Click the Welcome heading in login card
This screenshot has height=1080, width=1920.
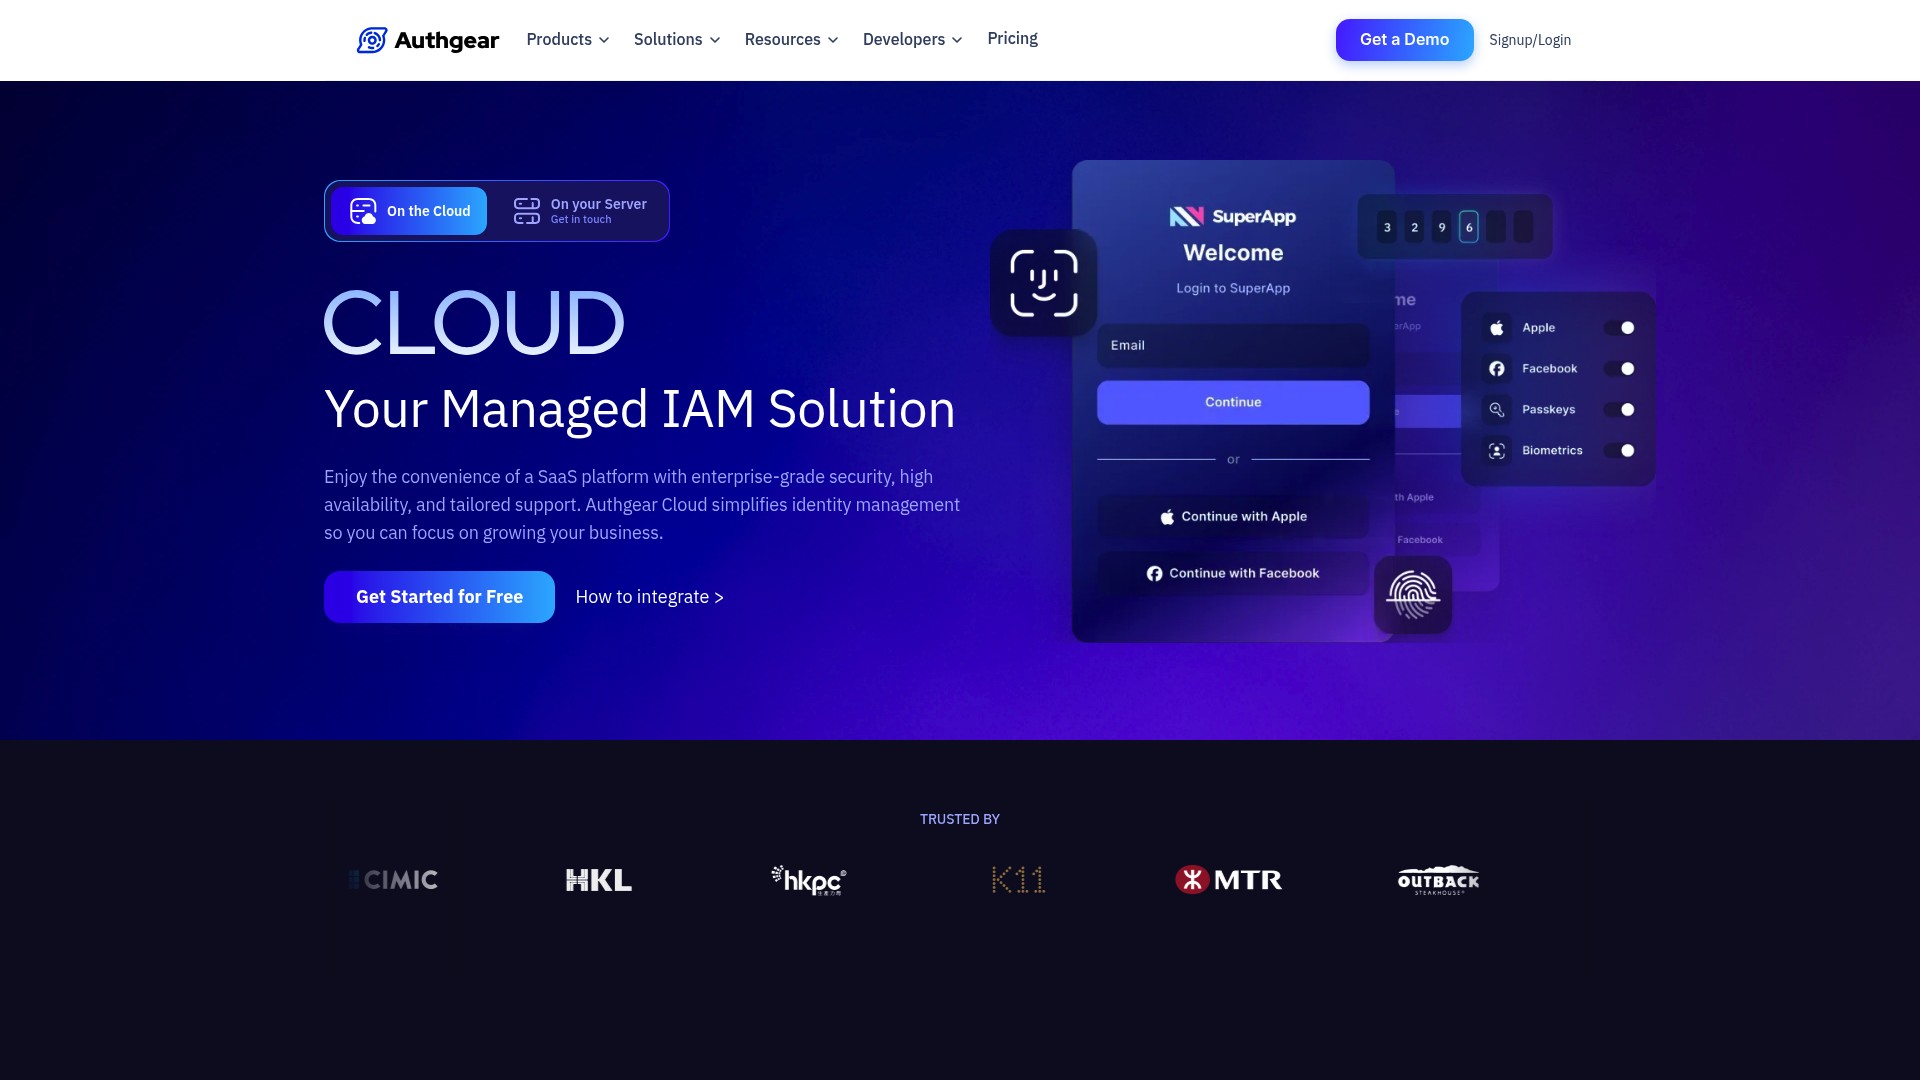tap(1233, 253)
